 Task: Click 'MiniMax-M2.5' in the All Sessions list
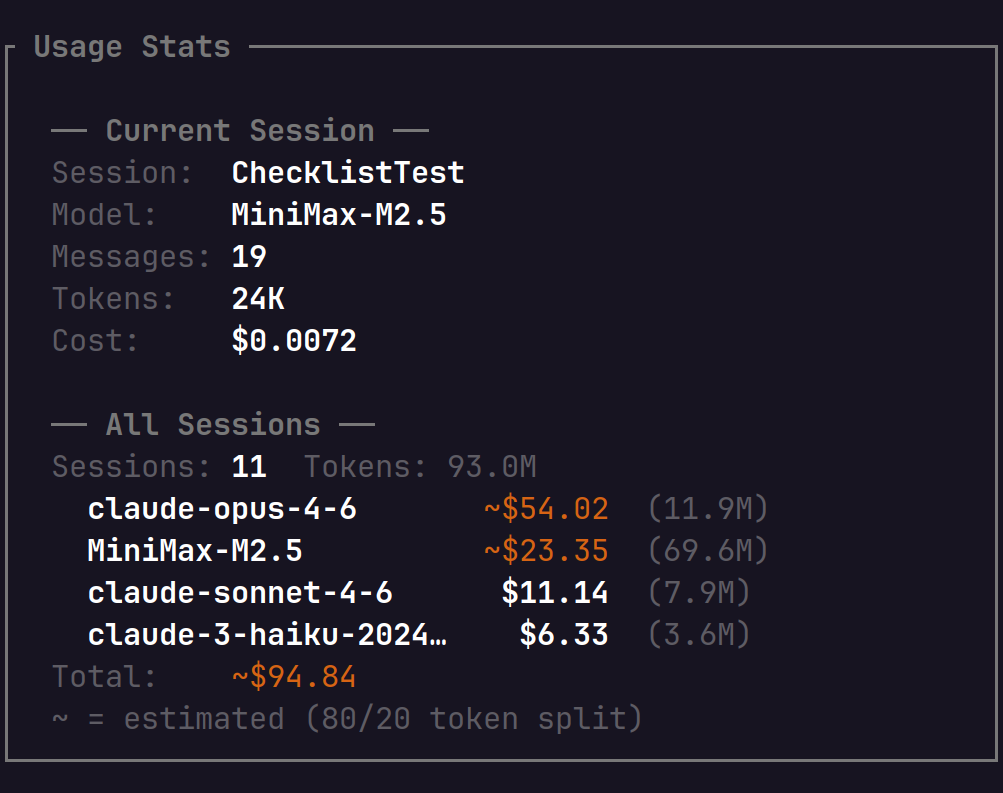click(x=194, y=551)
